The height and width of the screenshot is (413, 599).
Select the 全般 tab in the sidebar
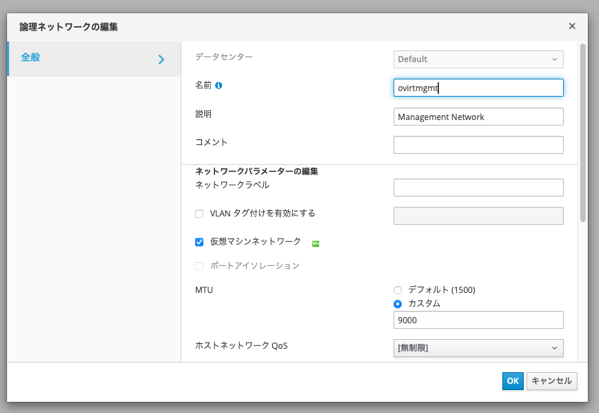pyautogui.click(x=94, y=58)
